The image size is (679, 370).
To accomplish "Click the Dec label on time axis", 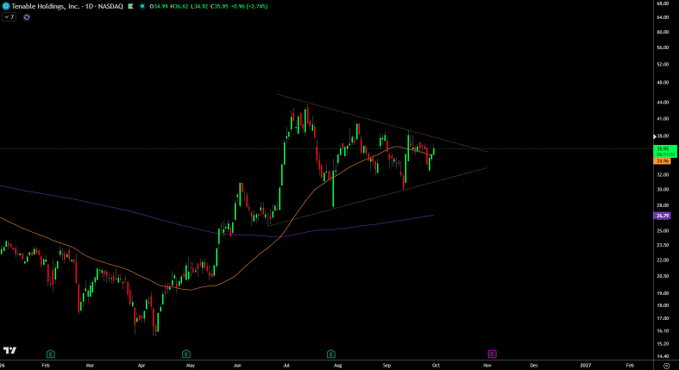I will coord(534,365).
